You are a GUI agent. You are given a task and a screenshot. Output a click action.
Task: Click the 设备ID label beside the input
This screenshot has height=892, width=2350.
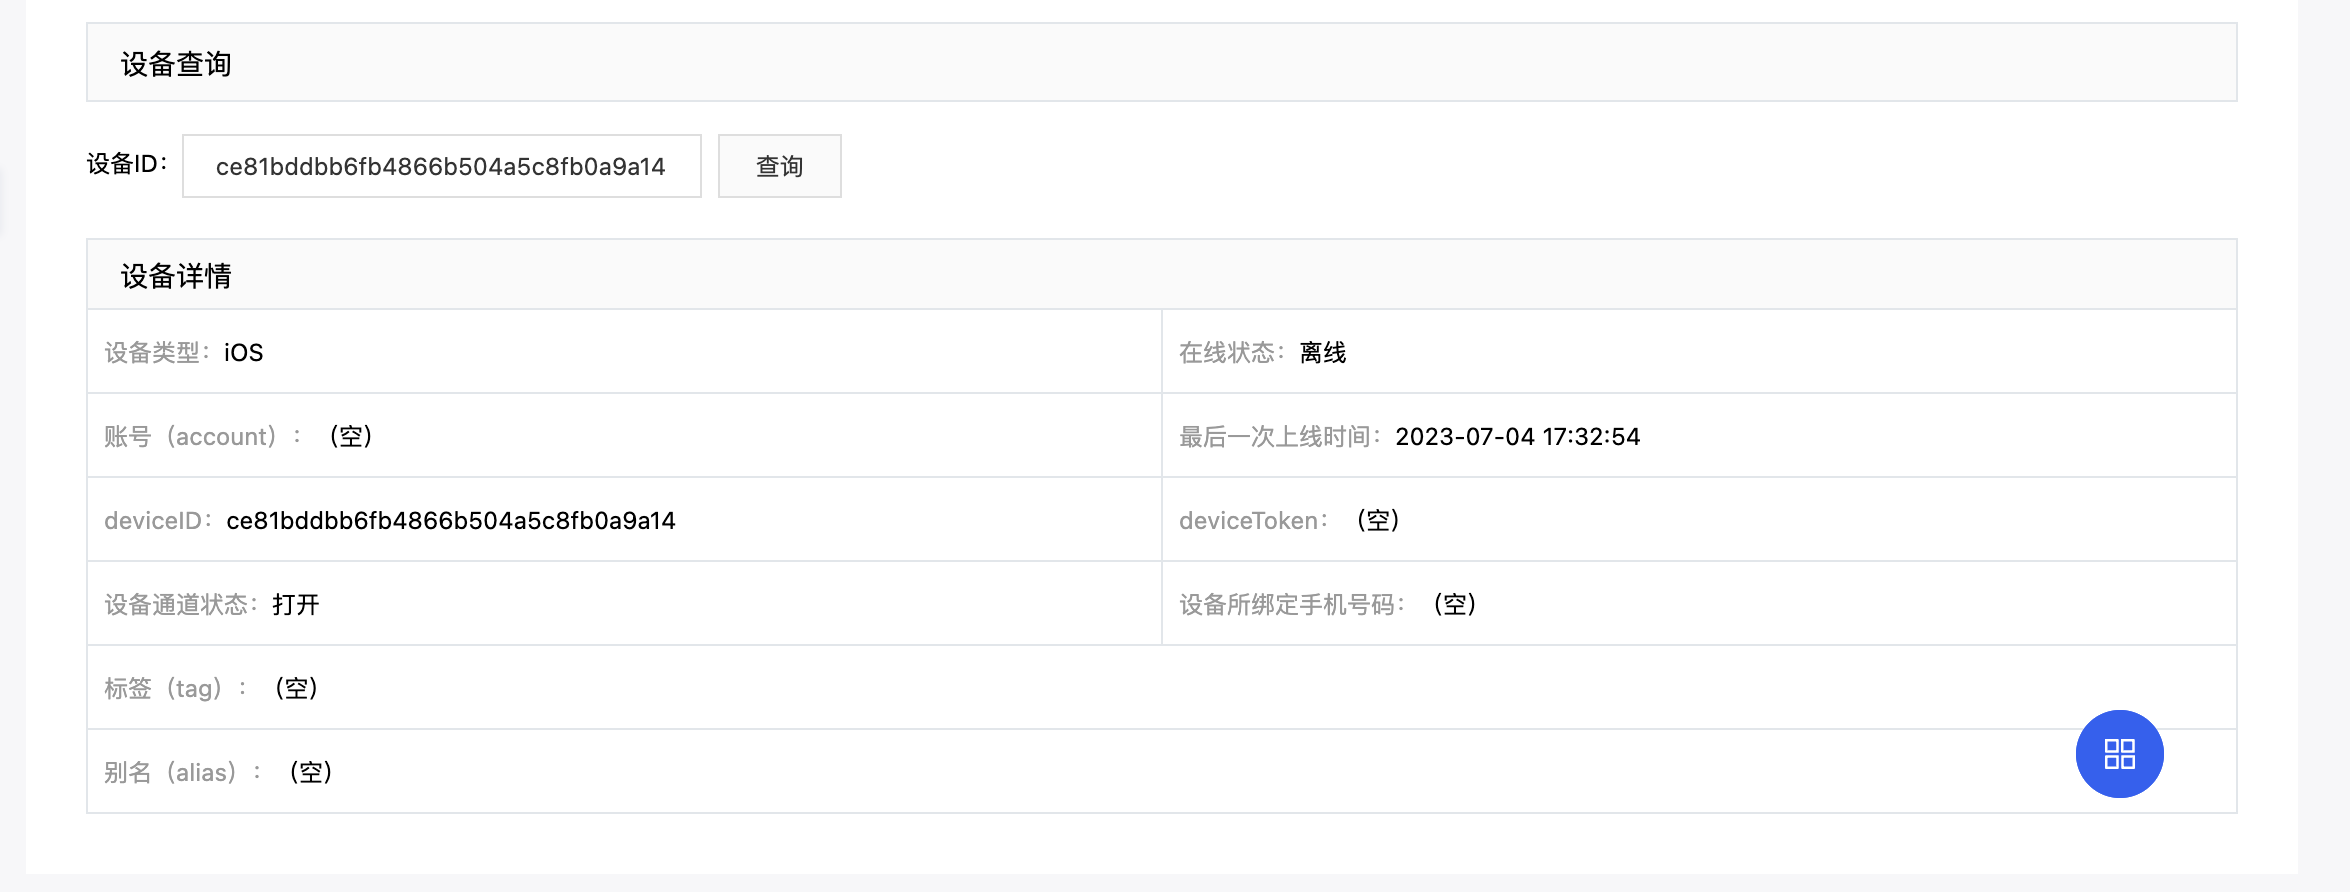tap(127, 164)
